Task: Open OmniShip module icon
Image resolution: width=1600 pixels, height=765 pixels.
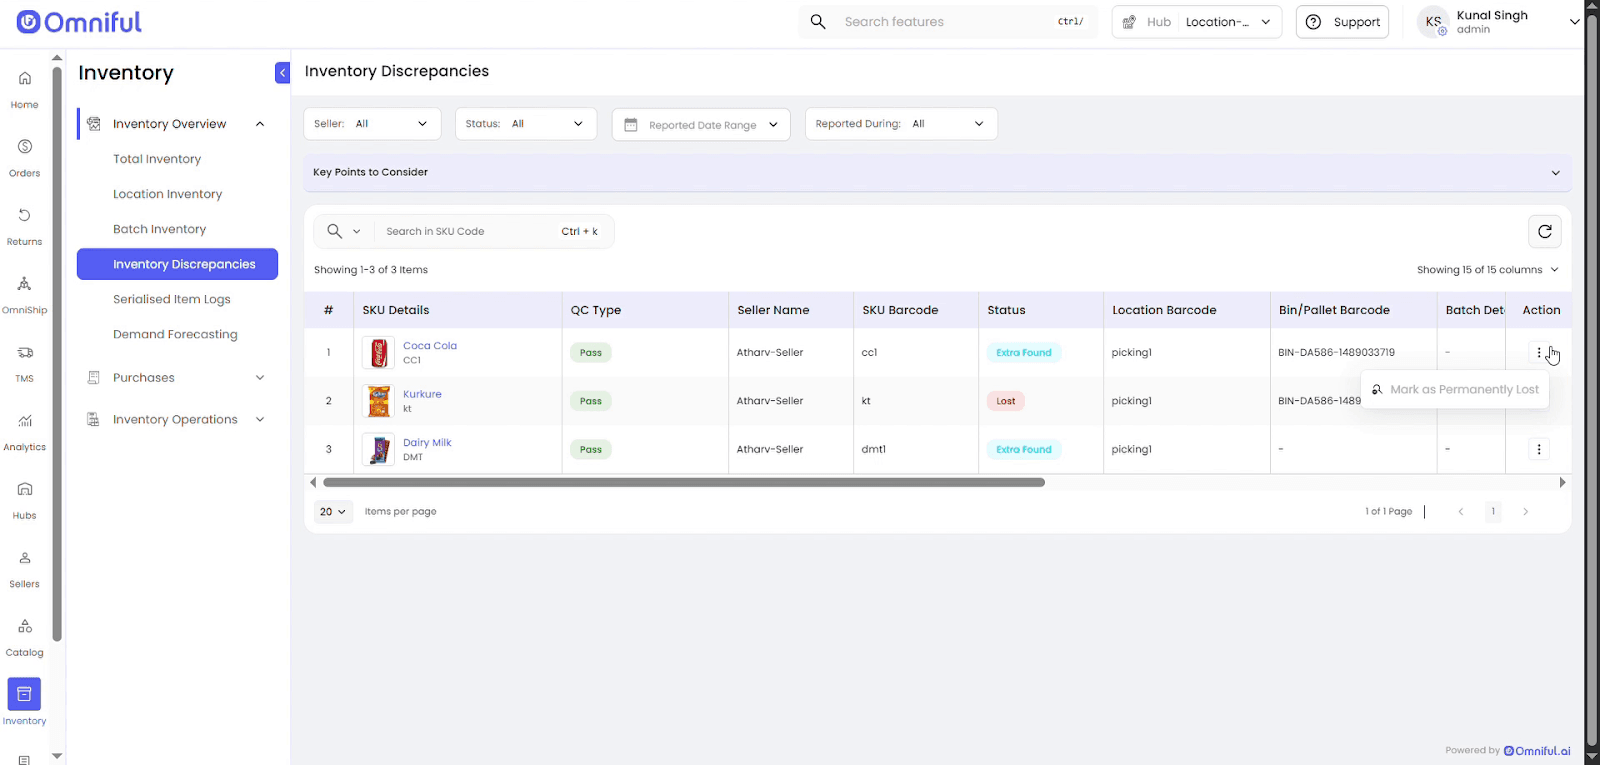Action: (25, 293)
